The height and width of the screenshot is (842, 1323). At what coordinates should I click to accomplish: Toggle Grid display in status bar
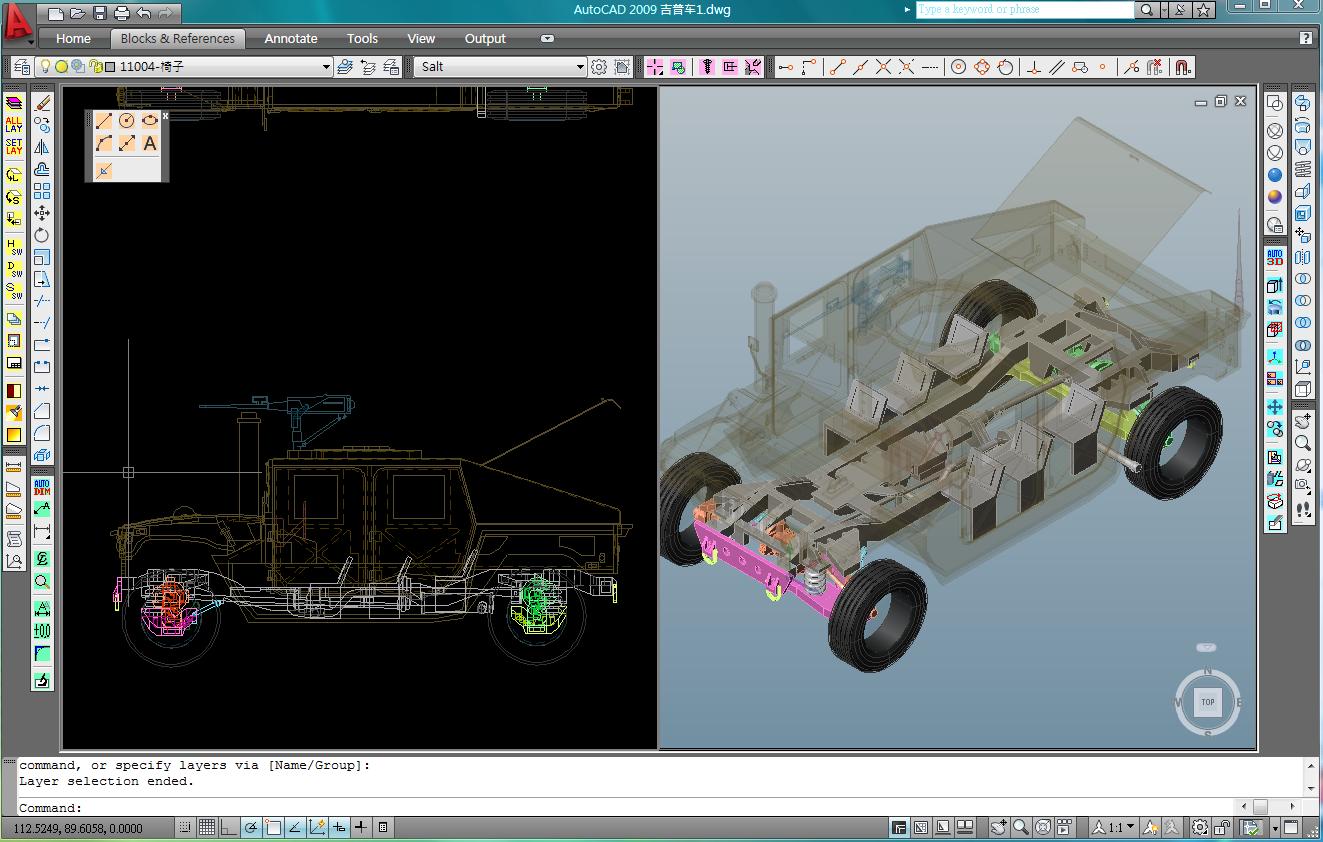[x=206, y=827]
